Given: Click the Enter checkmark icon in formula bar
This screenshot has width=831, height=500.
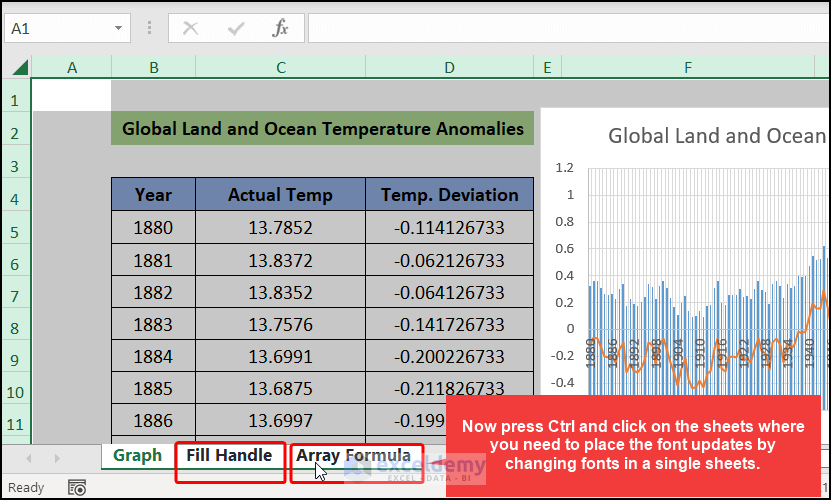Looking at the screenshot, I should click(x=236, y=28).
